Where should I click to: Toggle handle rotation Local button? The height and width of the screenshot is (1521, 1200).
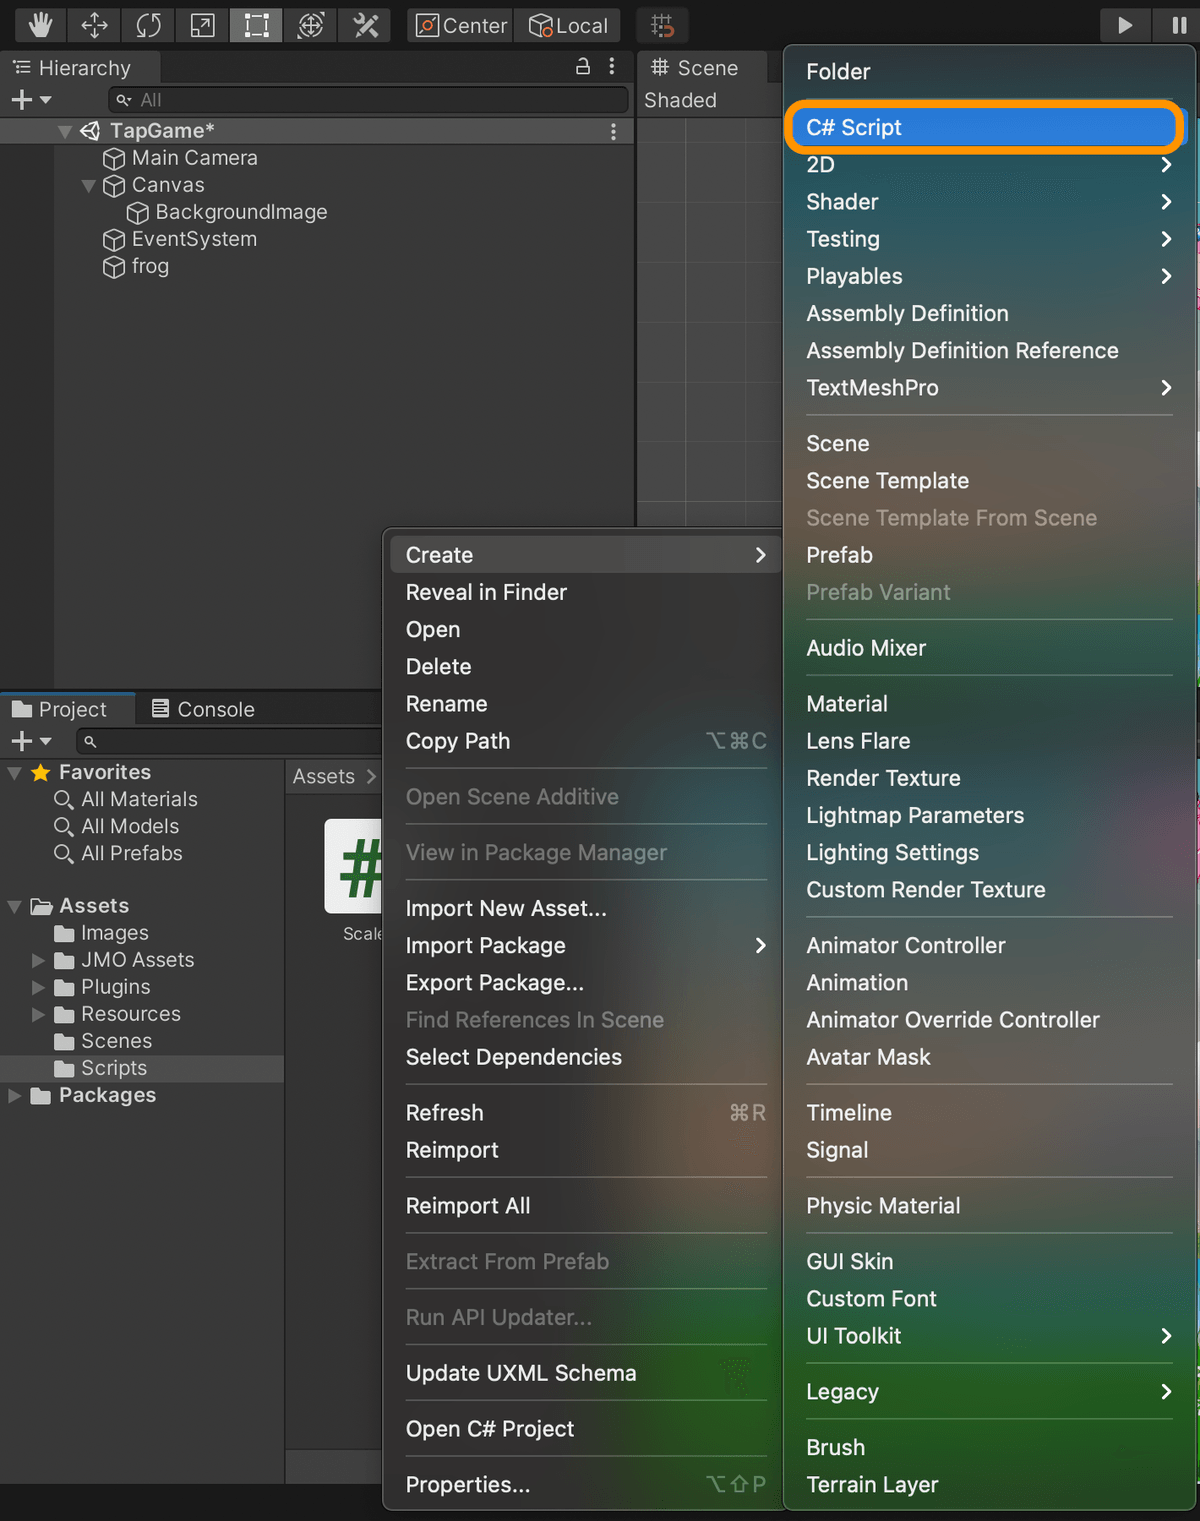tap(569, 25)
